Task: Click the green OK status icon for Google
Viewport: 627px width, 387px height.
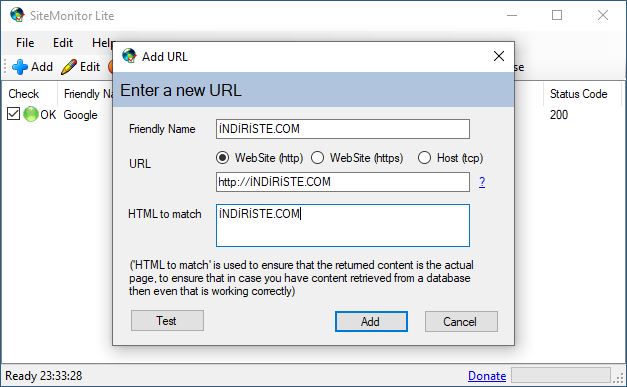Action: tap(31, 115)
